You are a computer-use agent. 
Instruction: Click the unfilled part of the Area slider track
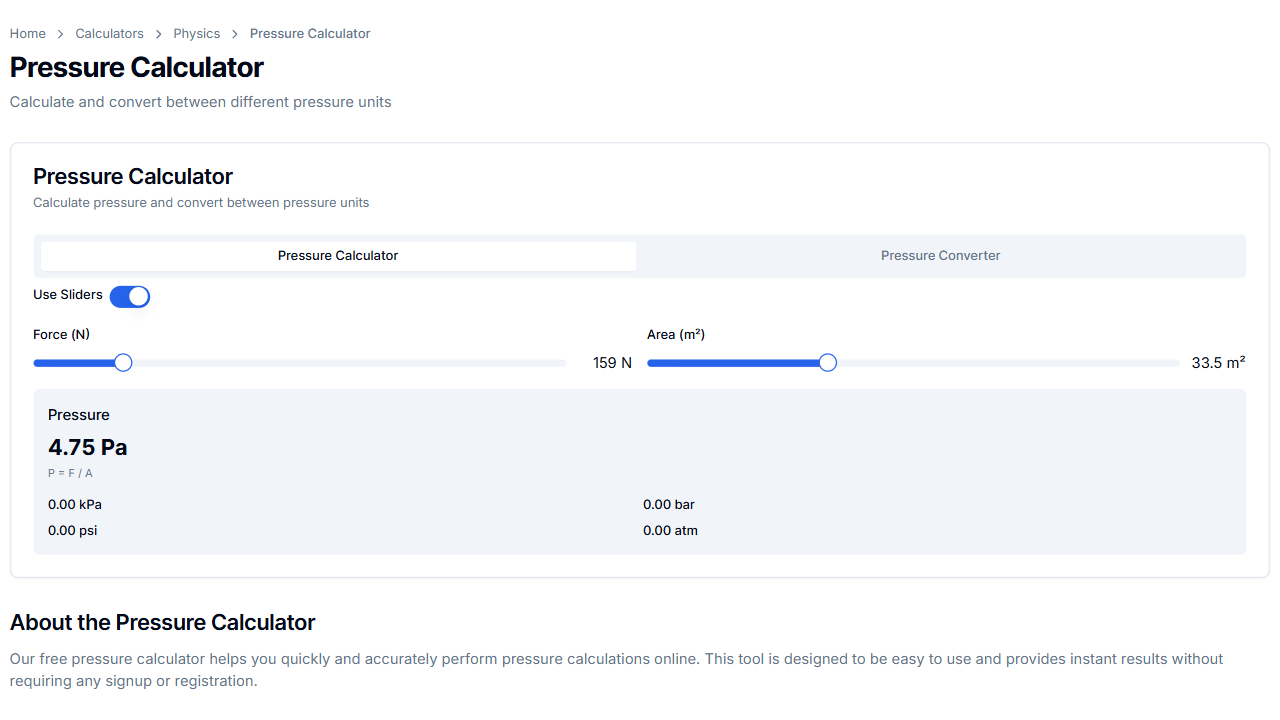1000,363
